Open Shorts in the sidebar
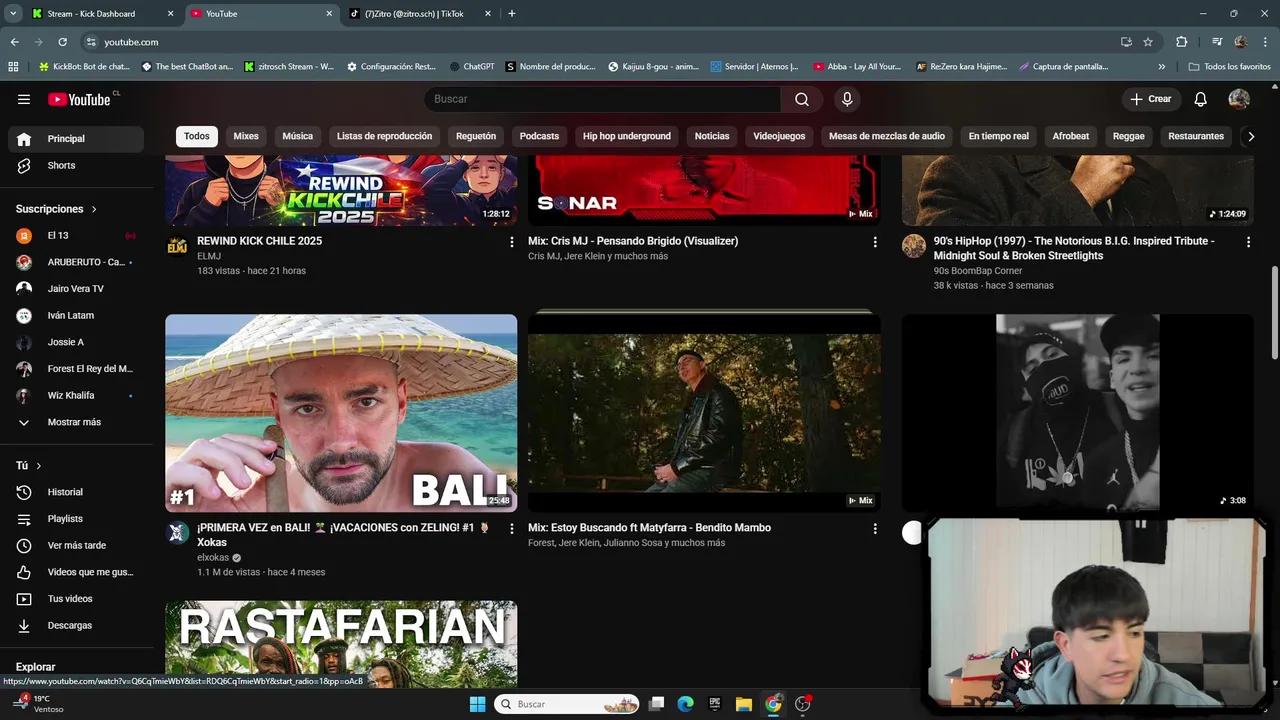 click(76, 165)
